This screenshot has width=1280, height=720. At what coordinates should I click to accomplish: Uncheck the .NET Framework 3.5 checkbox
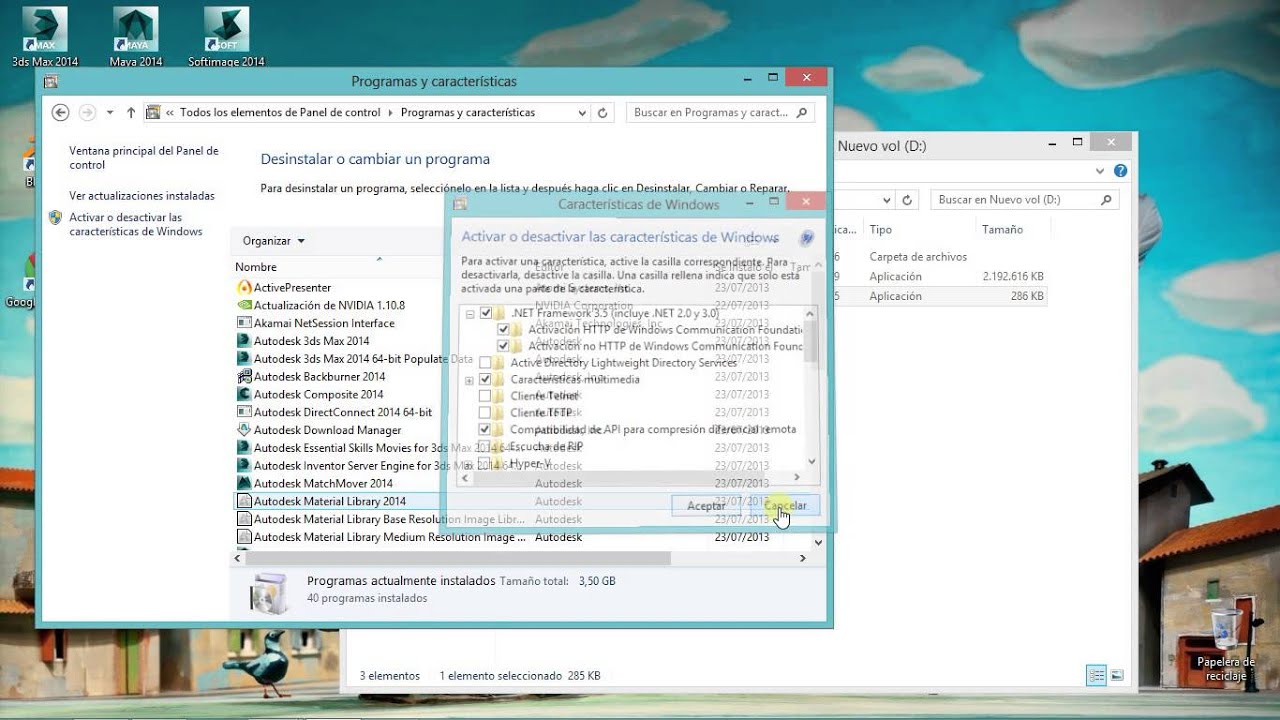click(485, 313)
